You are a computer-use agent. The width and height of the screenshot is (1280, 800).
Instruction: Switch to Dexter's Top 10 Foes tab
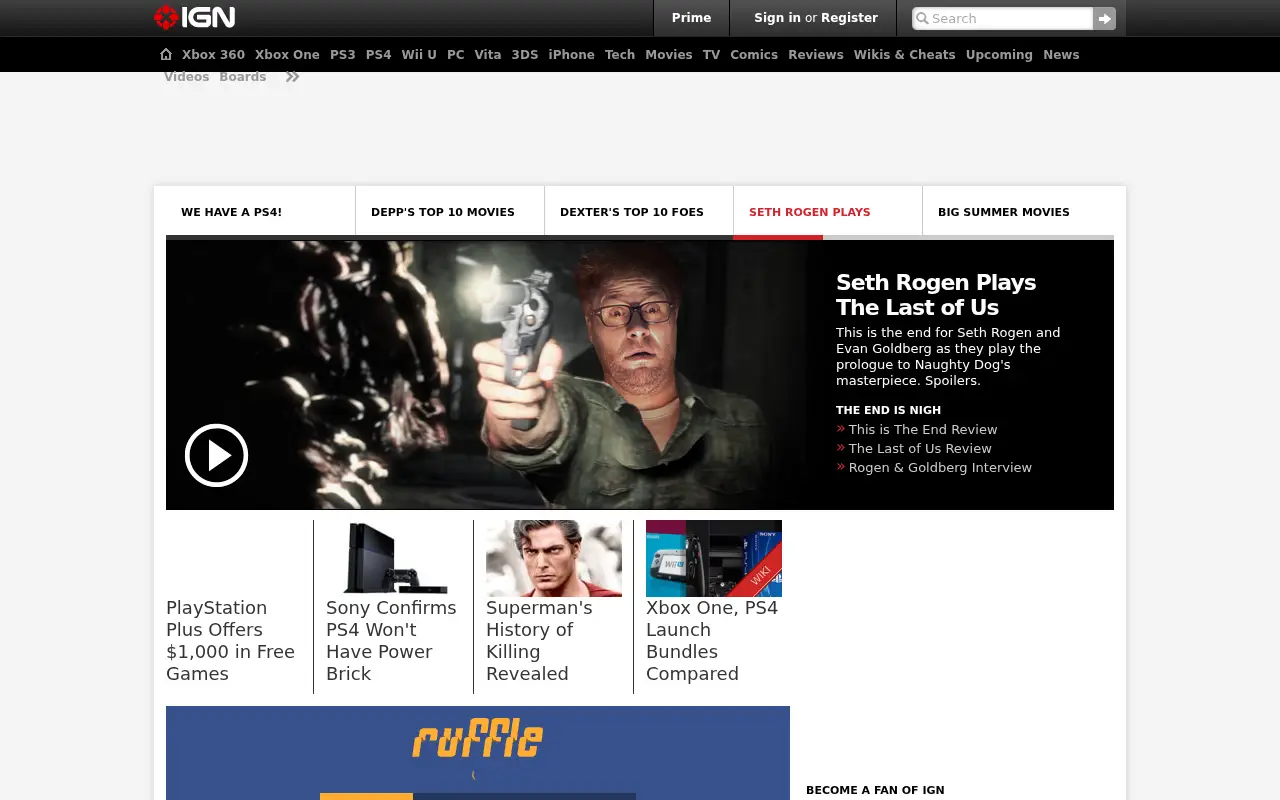[639, 212]
